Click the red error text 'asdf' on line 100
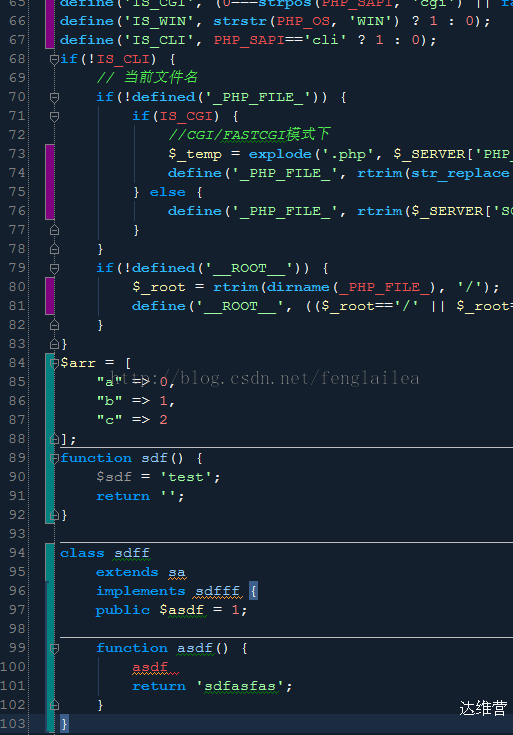Viewport: 513px width, 735px height. [x=150, y=667]
